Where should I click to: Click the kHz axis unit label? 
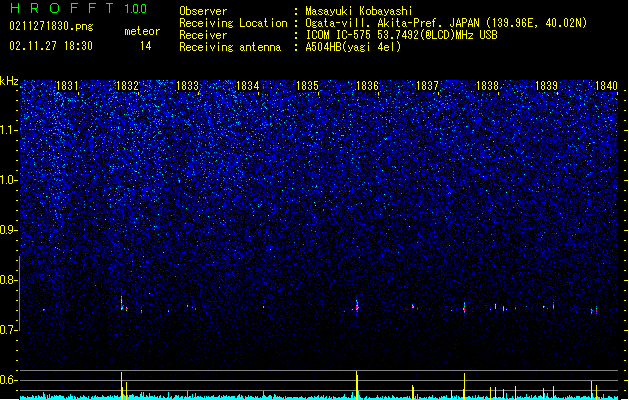pyautogui.click(x=9, y=81)
